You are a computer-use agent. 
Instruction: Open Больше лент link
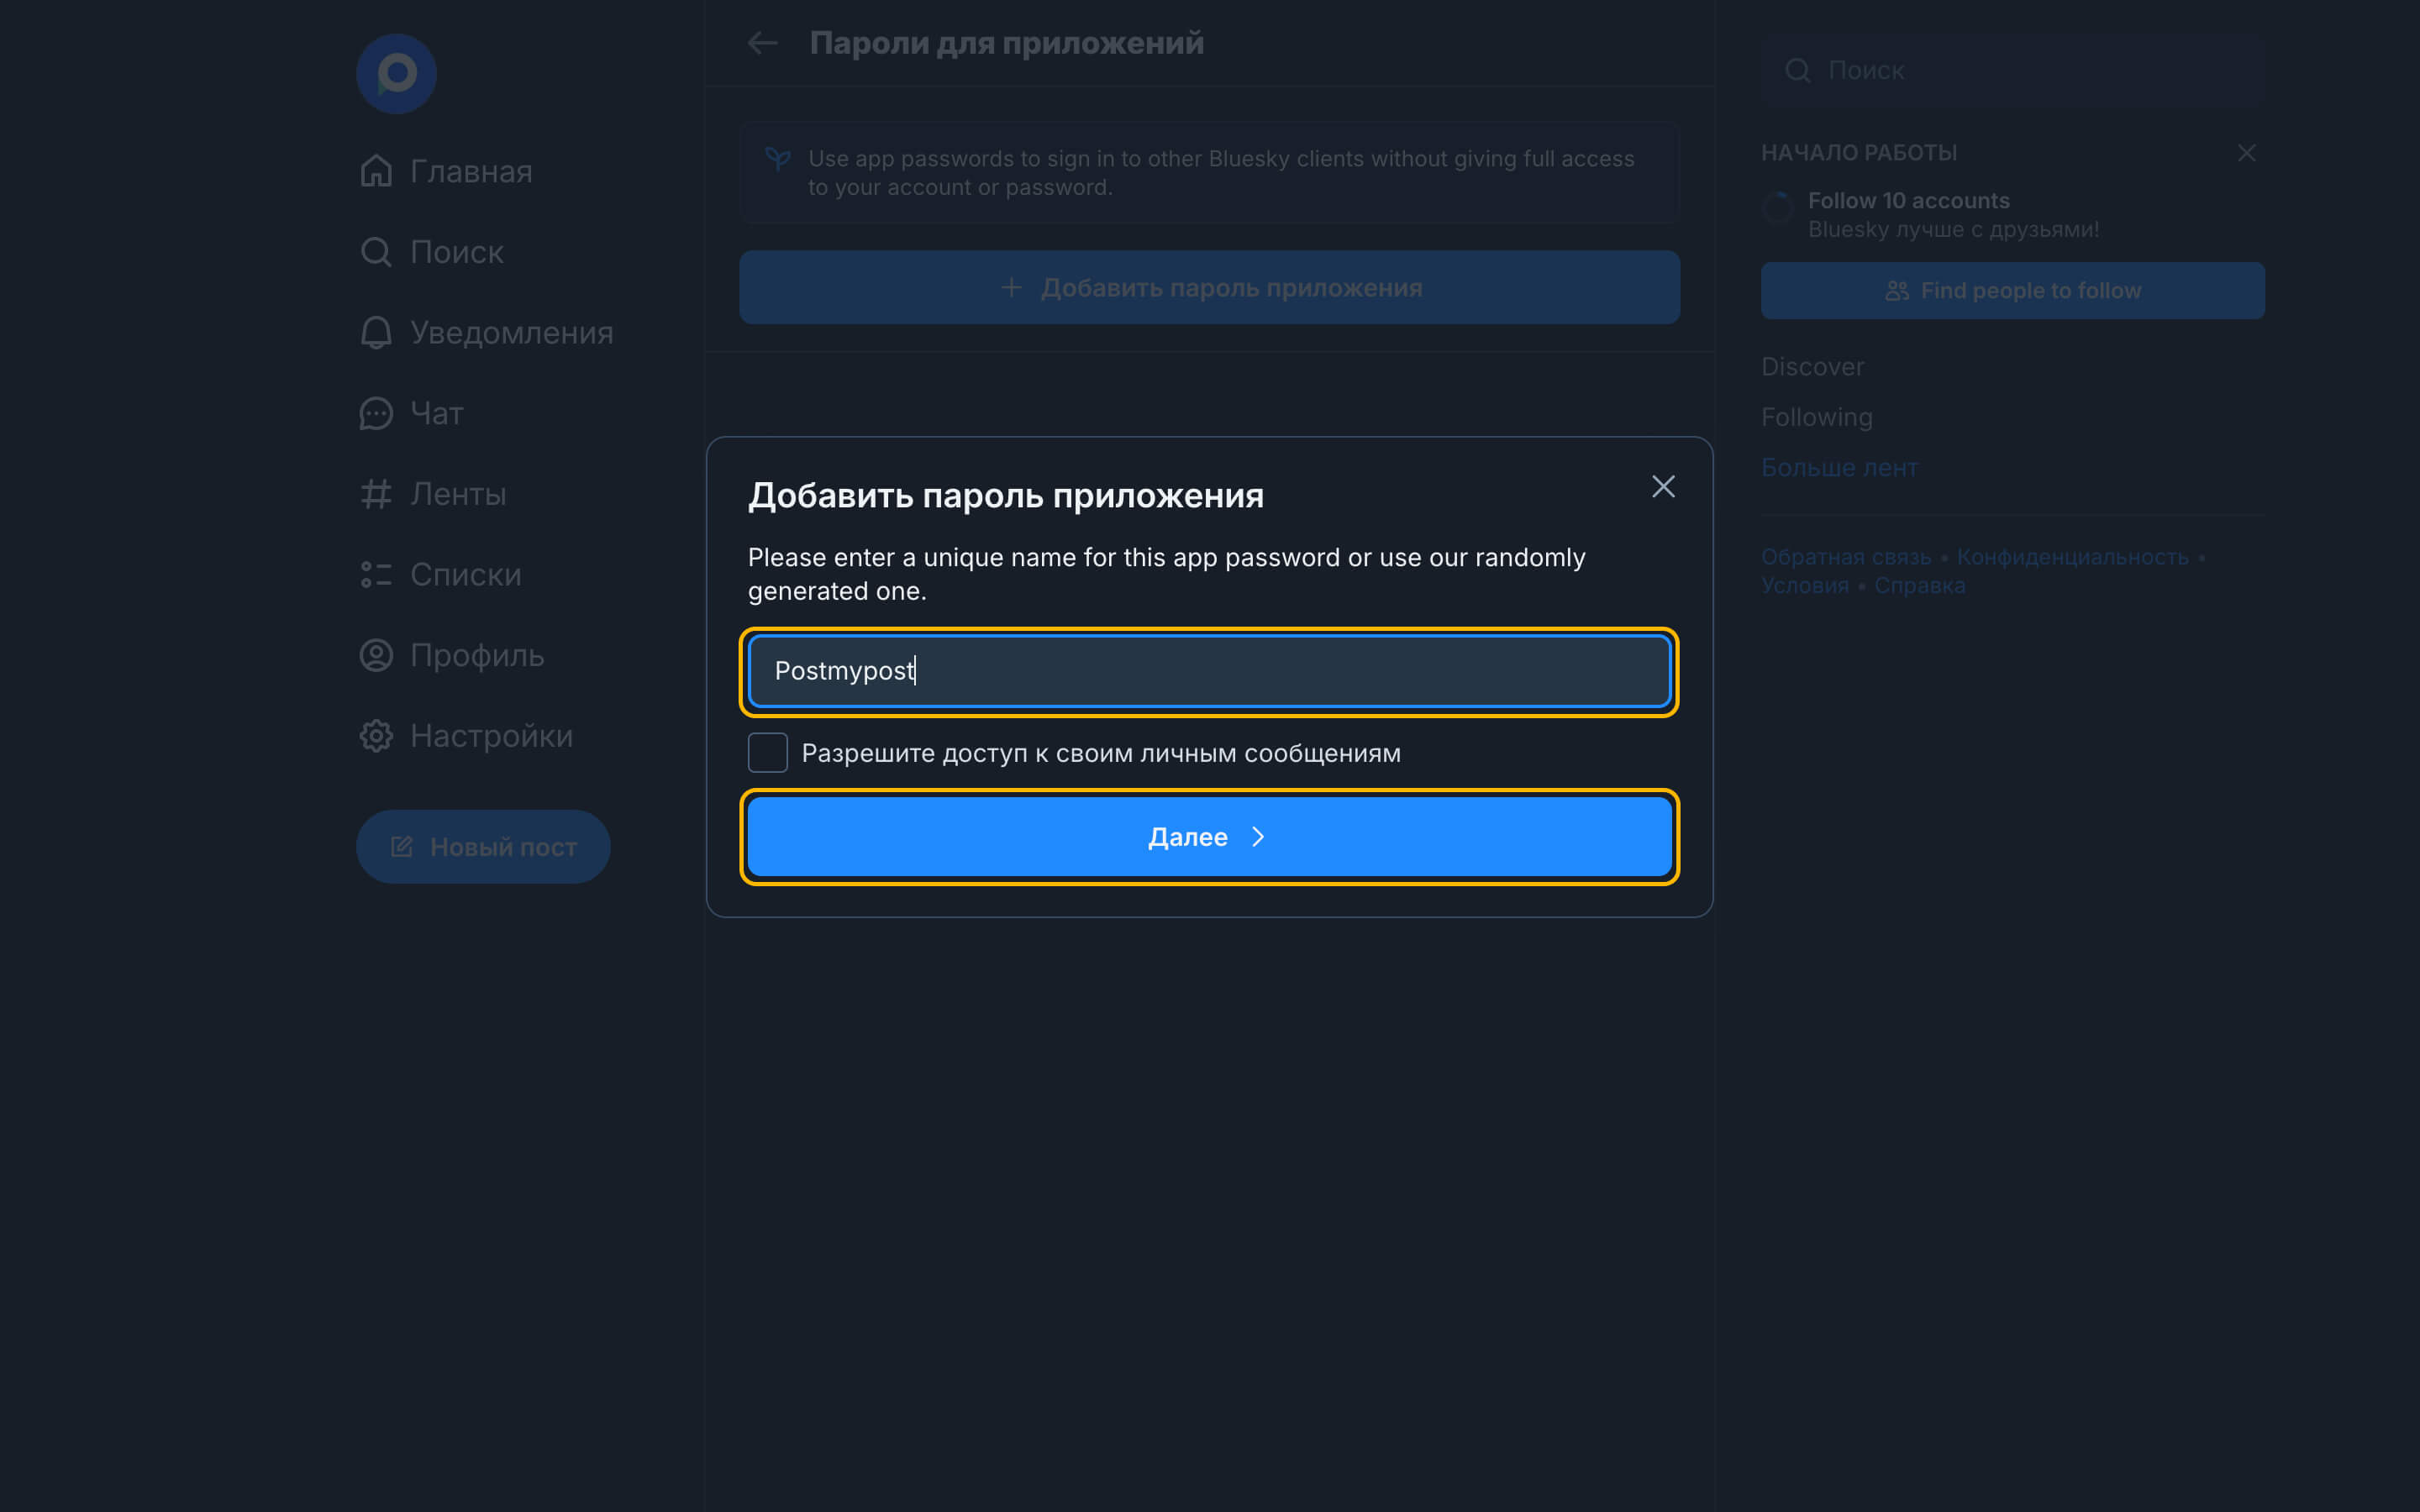click(1839, 467)
